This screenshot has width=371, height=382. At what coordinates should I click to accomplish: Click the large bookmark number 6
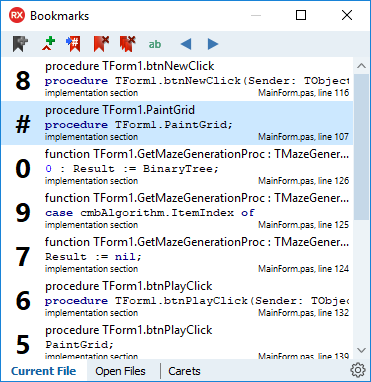(23, 301)
